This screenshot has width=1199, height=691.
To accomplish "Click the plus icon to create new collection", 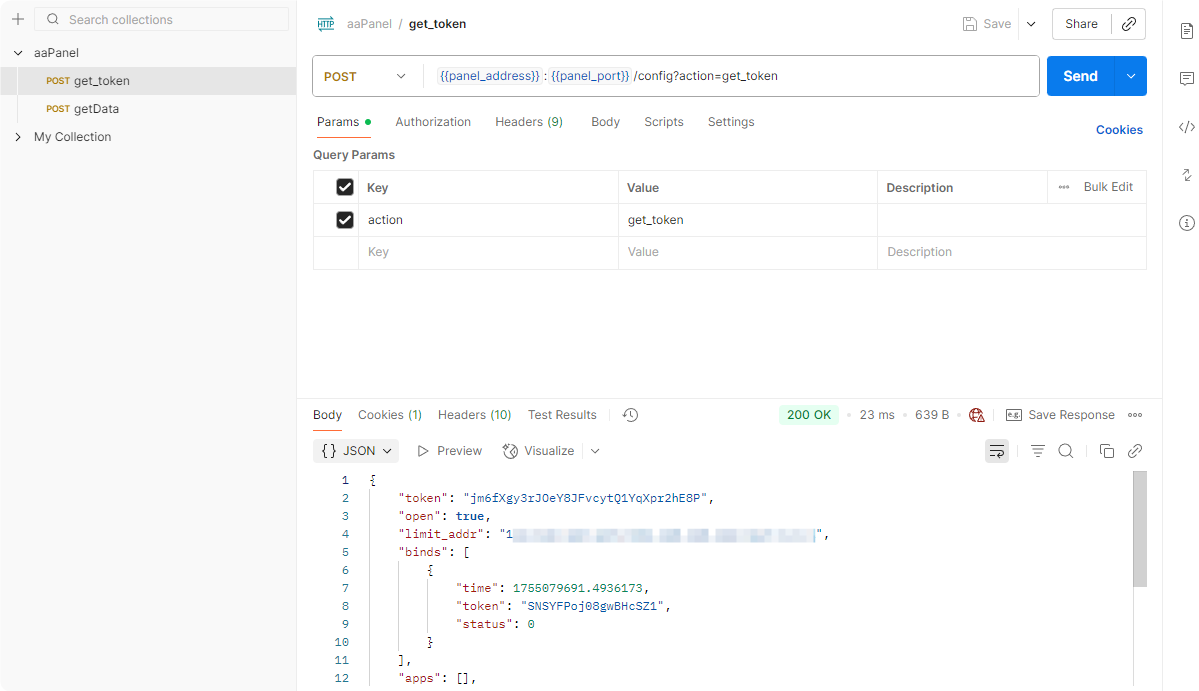I will (17, 19).
